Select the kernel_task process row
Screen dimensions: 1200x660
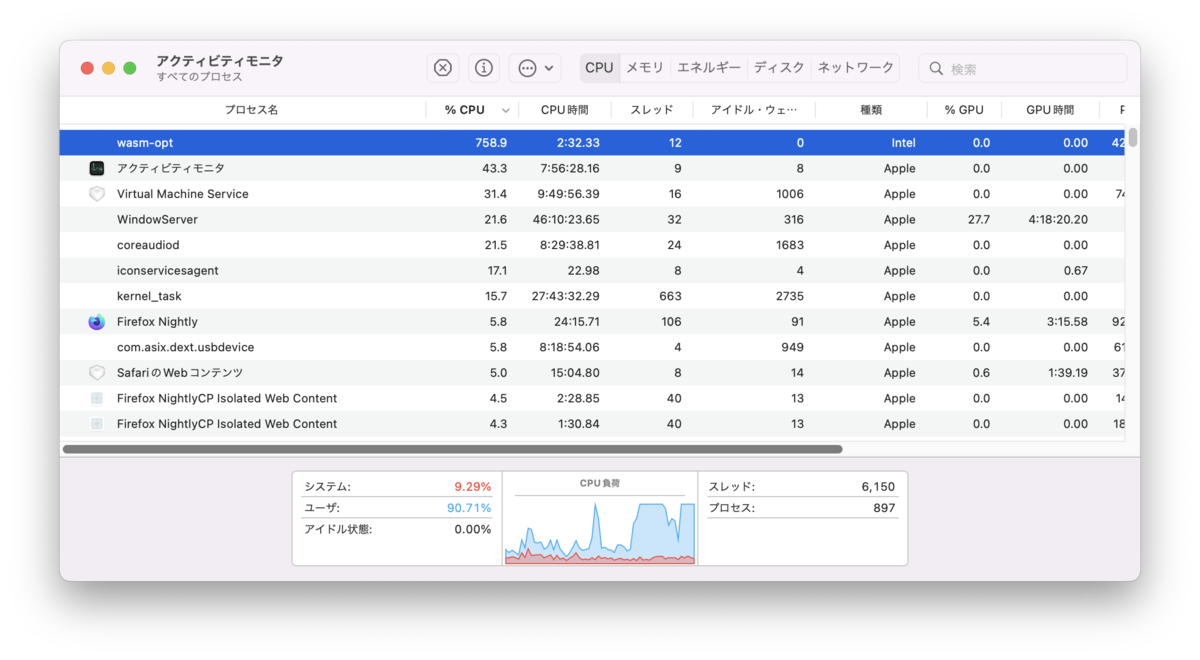592,296
